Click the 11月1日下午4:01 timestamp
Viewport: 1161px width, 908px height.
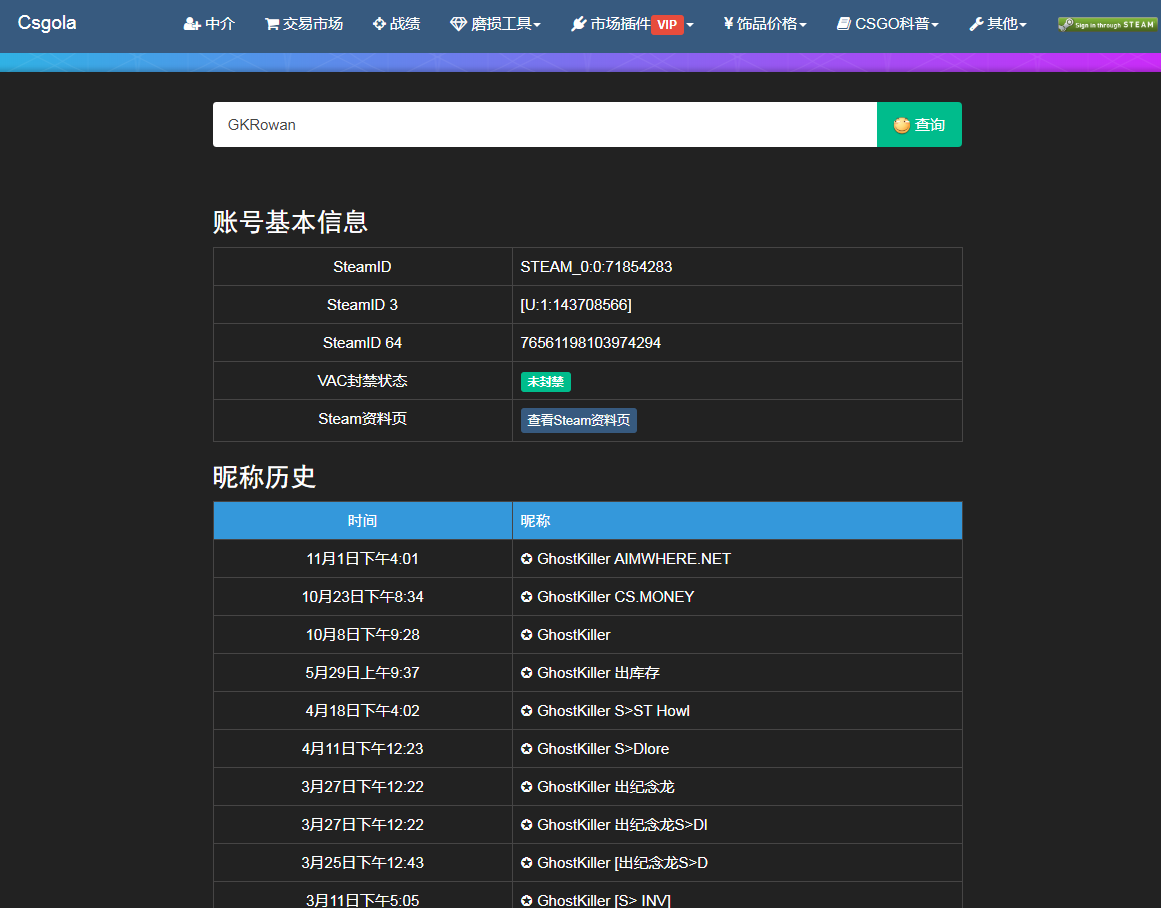[363, 558]
